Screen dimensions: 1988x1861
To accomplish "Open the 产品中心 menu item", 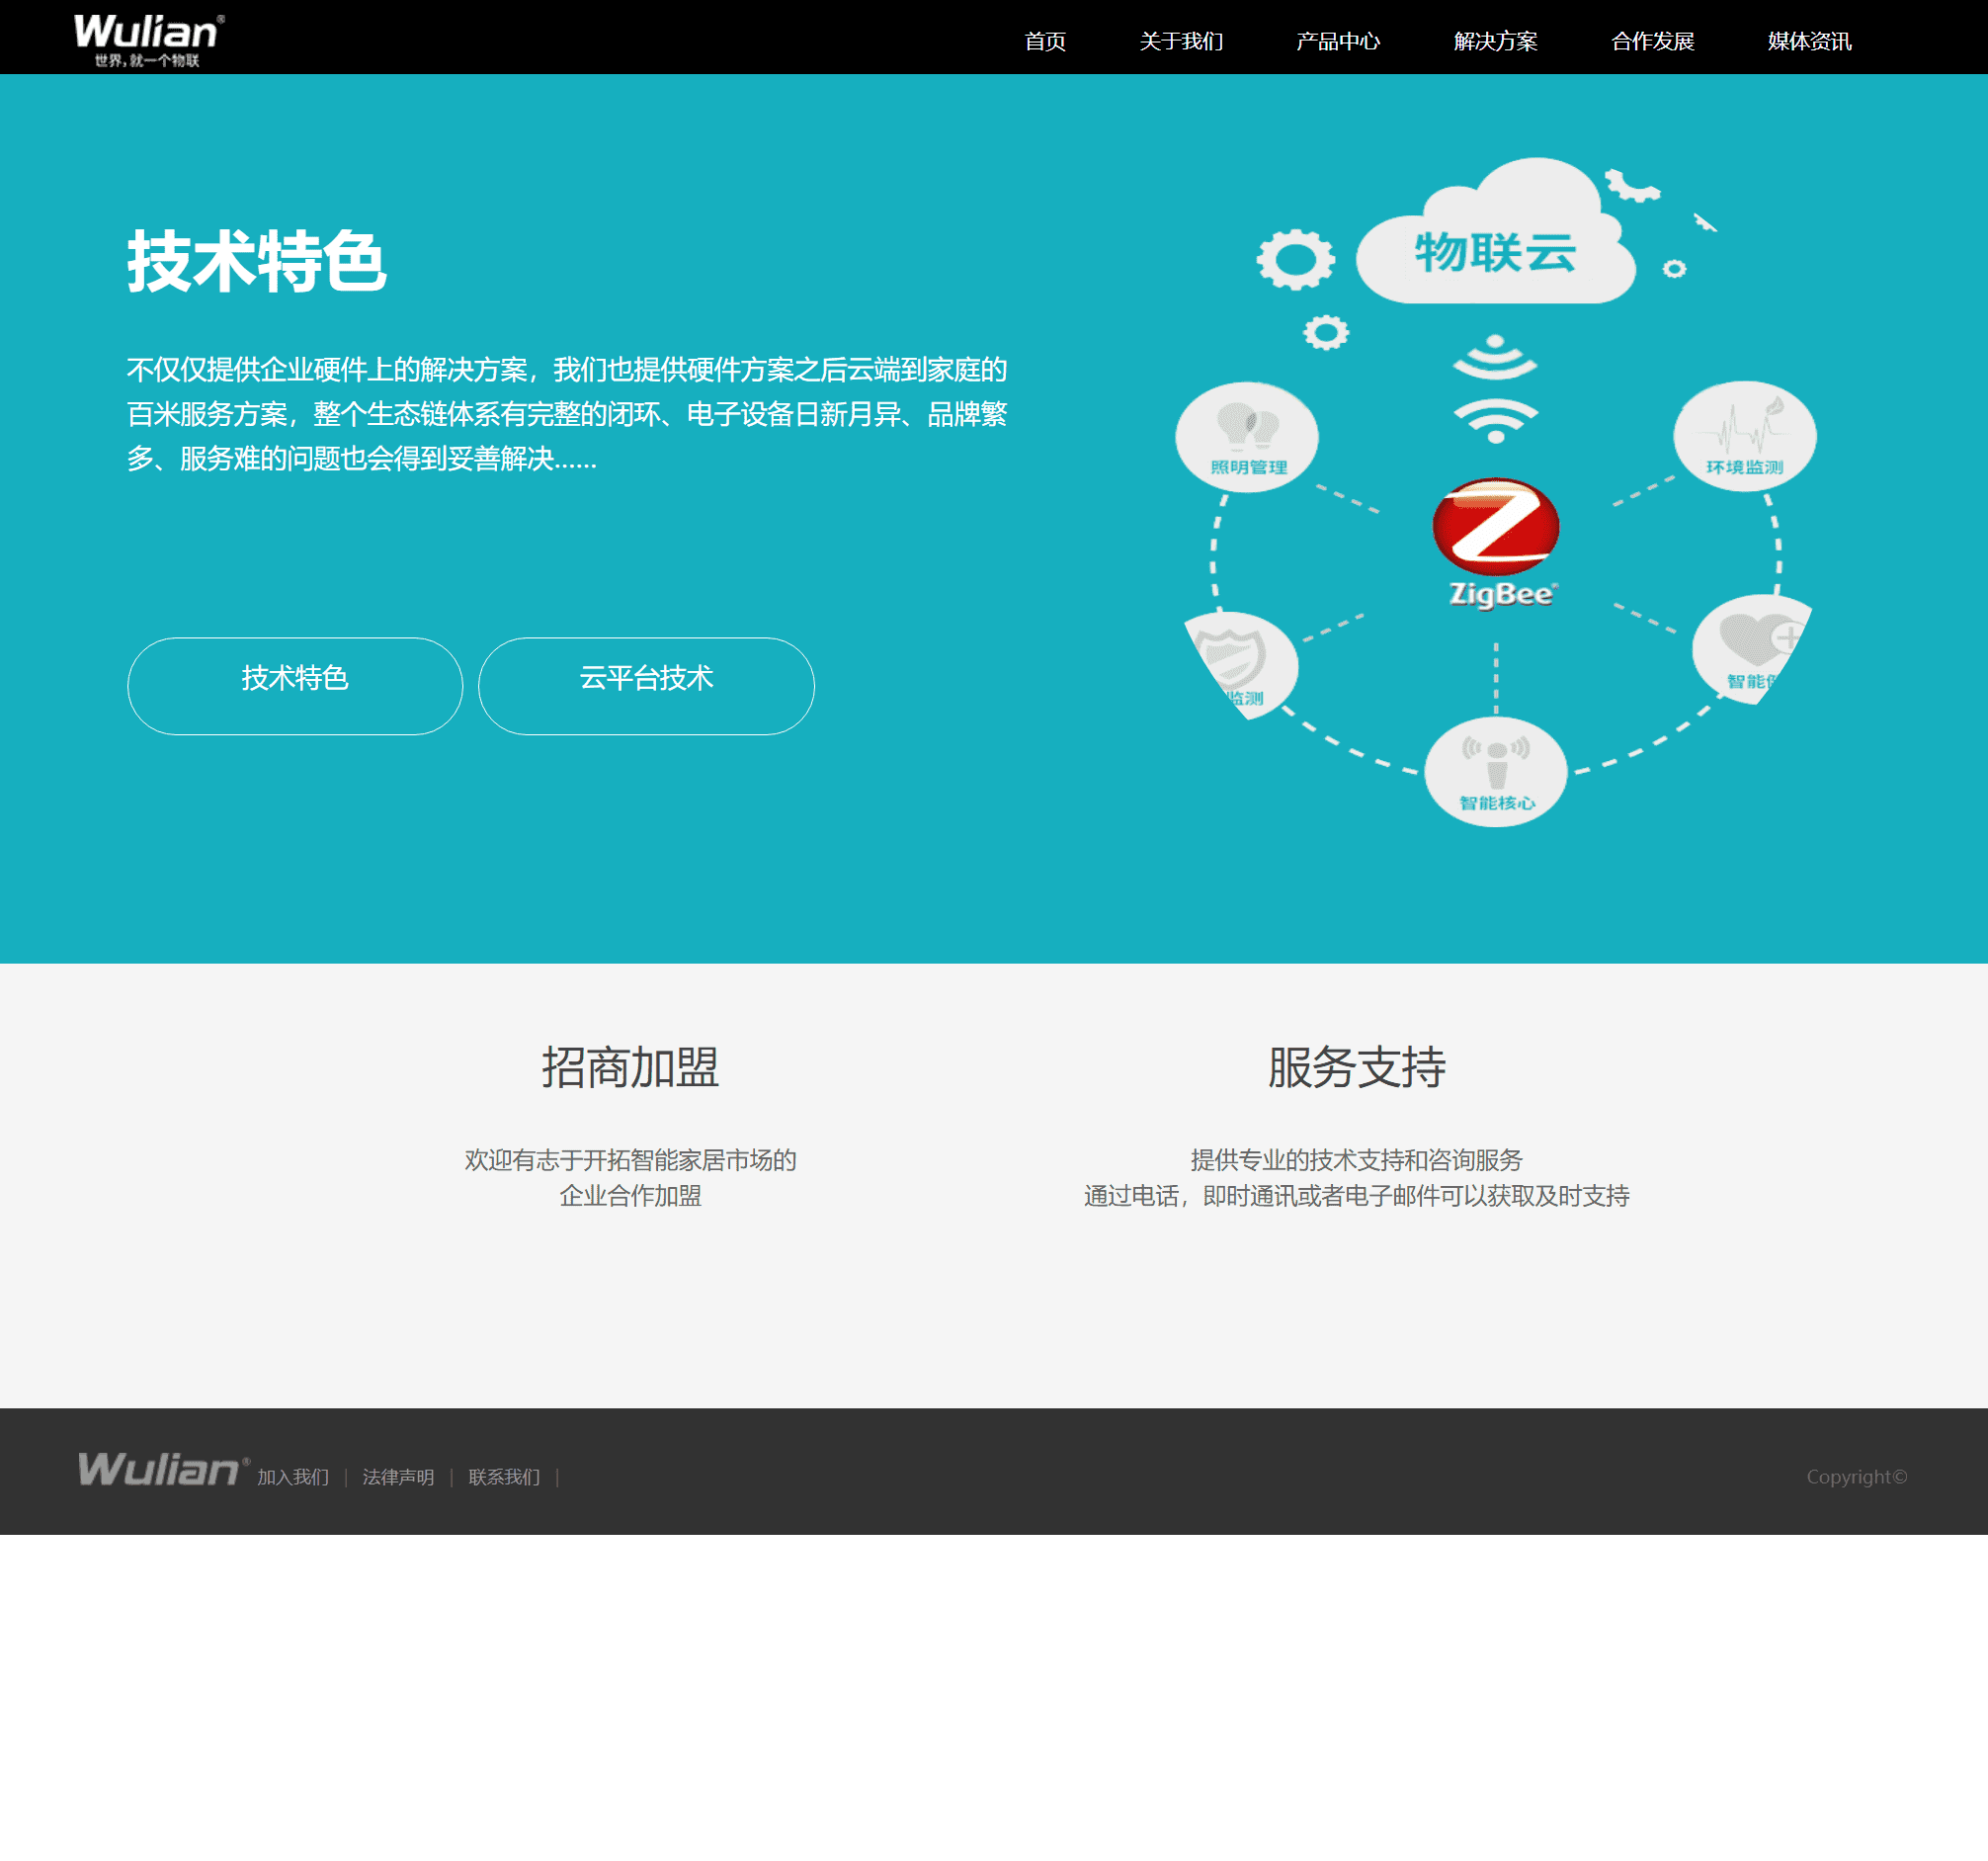I will click(x=1338, y=41).
